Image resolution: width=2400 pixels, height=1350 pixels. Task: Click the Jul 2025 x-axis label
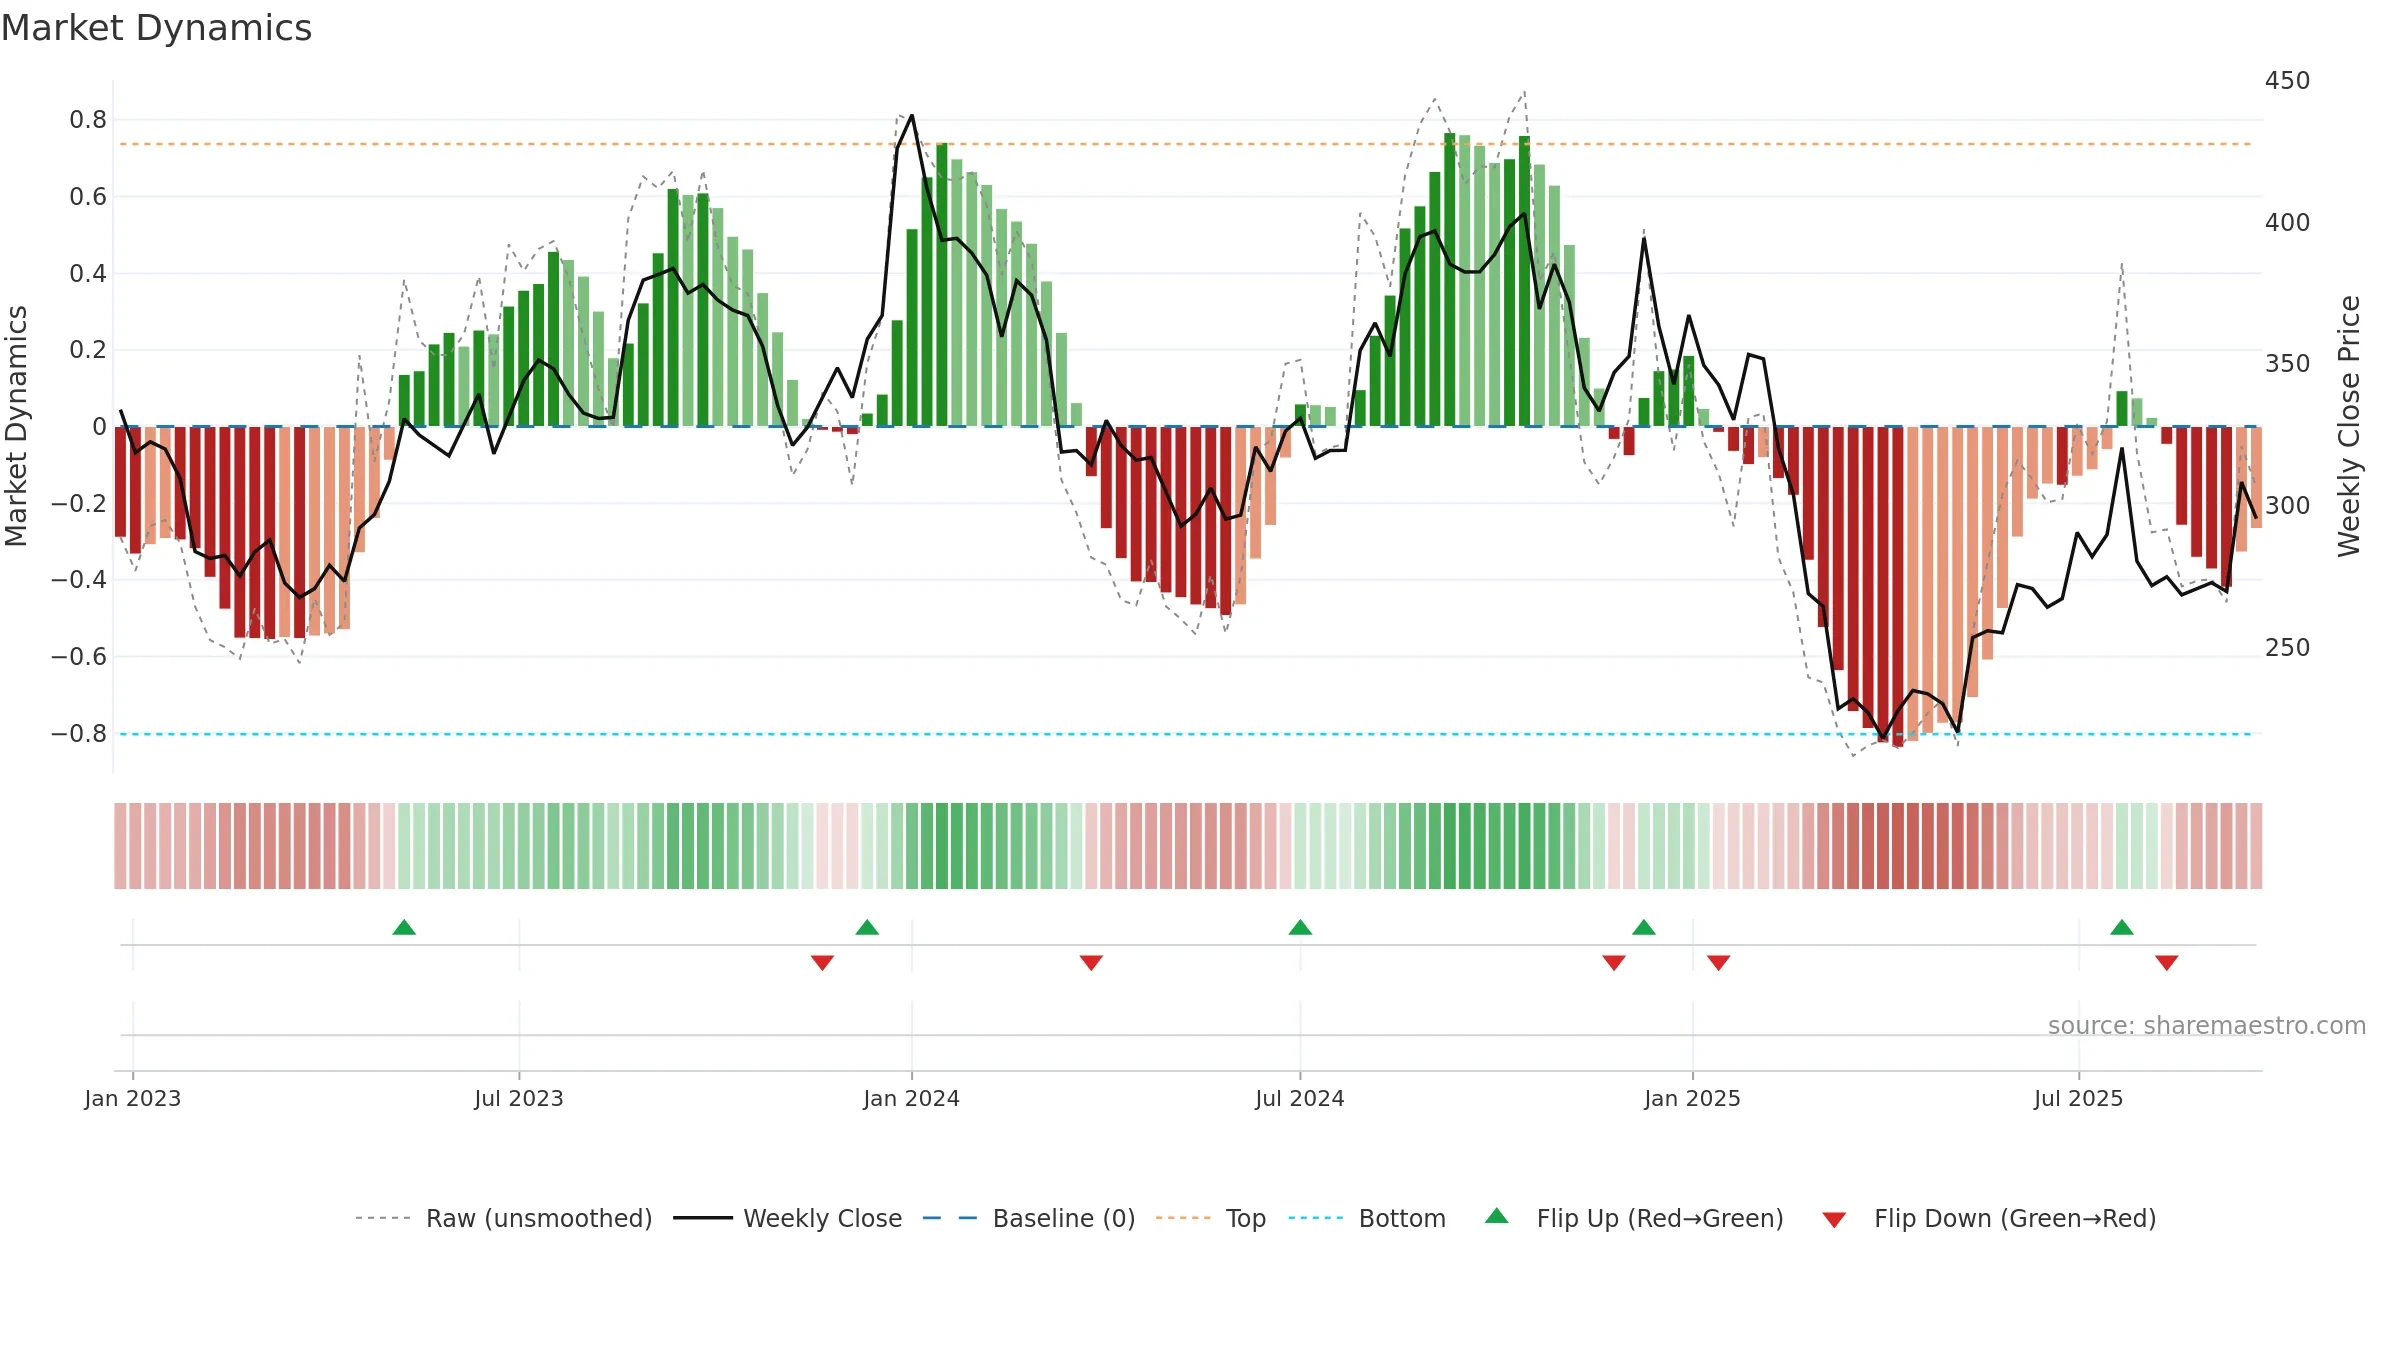pos(2078,1098)
